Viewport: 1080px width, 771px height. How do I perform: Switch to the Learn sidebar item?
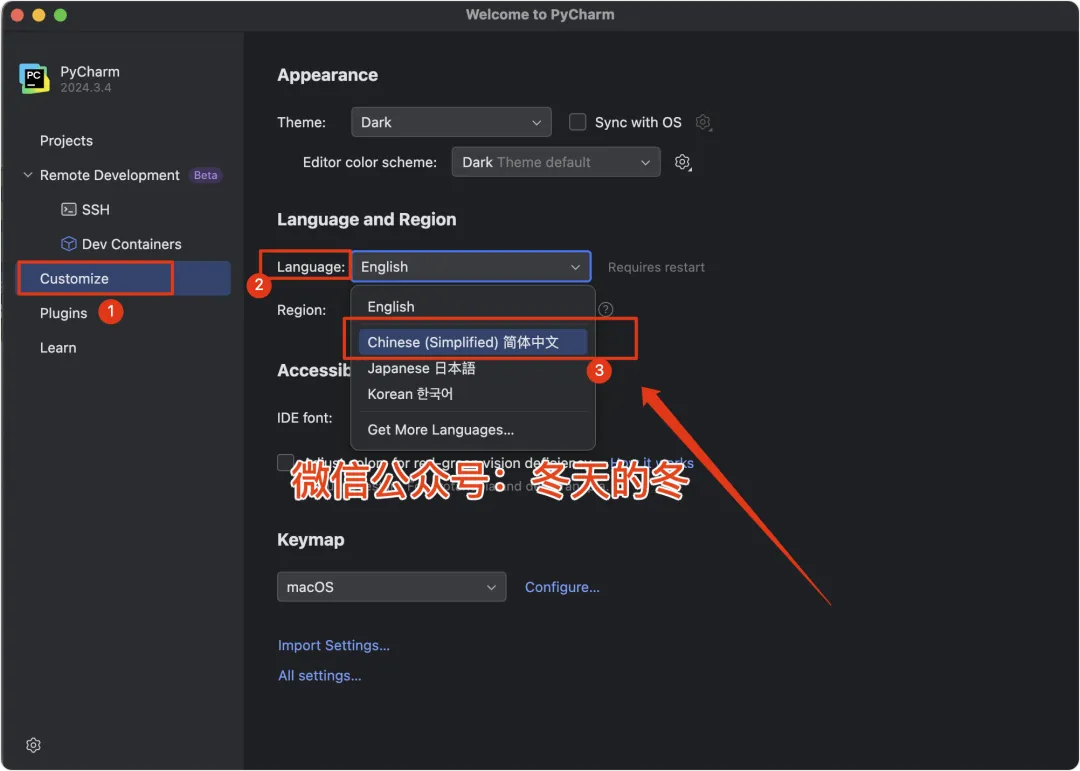point(58,348)
